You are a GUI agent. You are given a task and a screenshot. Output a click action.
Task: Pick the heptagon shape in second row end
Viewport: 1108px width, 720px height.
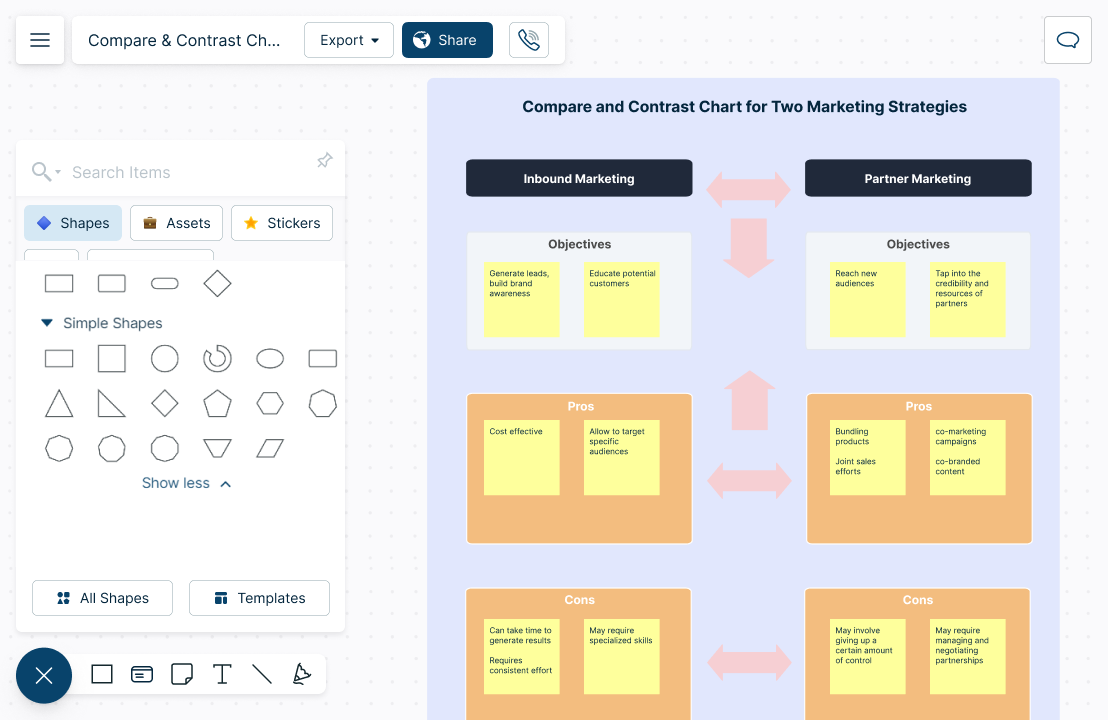[323, 403]
